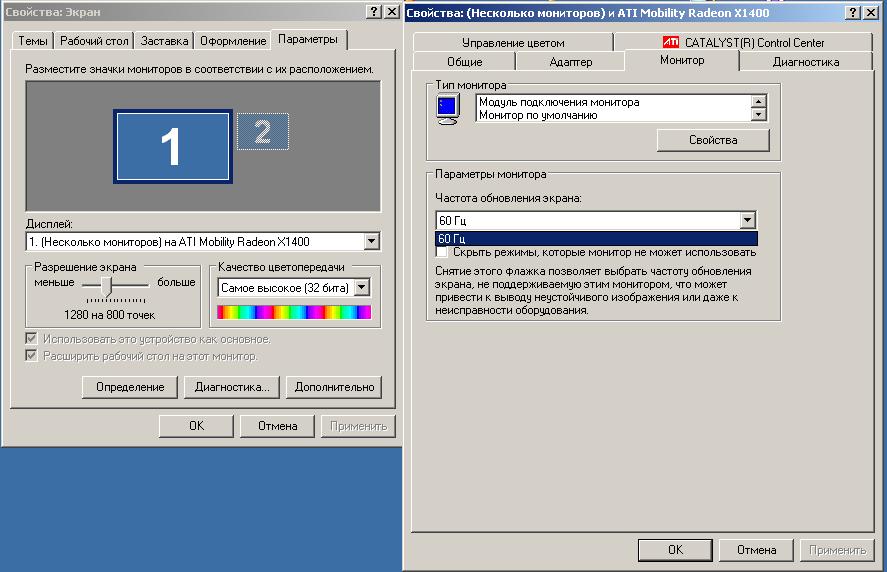The width and height of the screenshot is (887, 572).
Task: Select the highlighted 60 Гц option
Action: pos(596,238)
